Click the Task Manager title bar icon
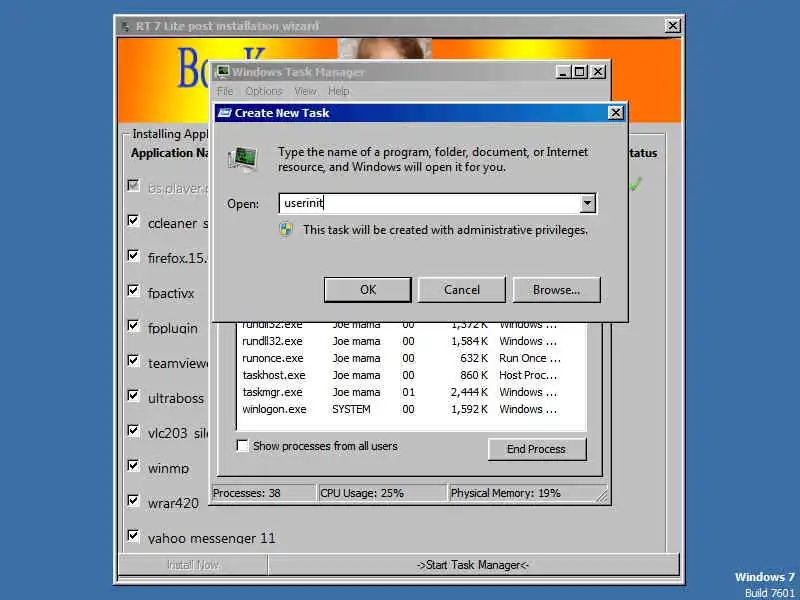 point(223,72)
